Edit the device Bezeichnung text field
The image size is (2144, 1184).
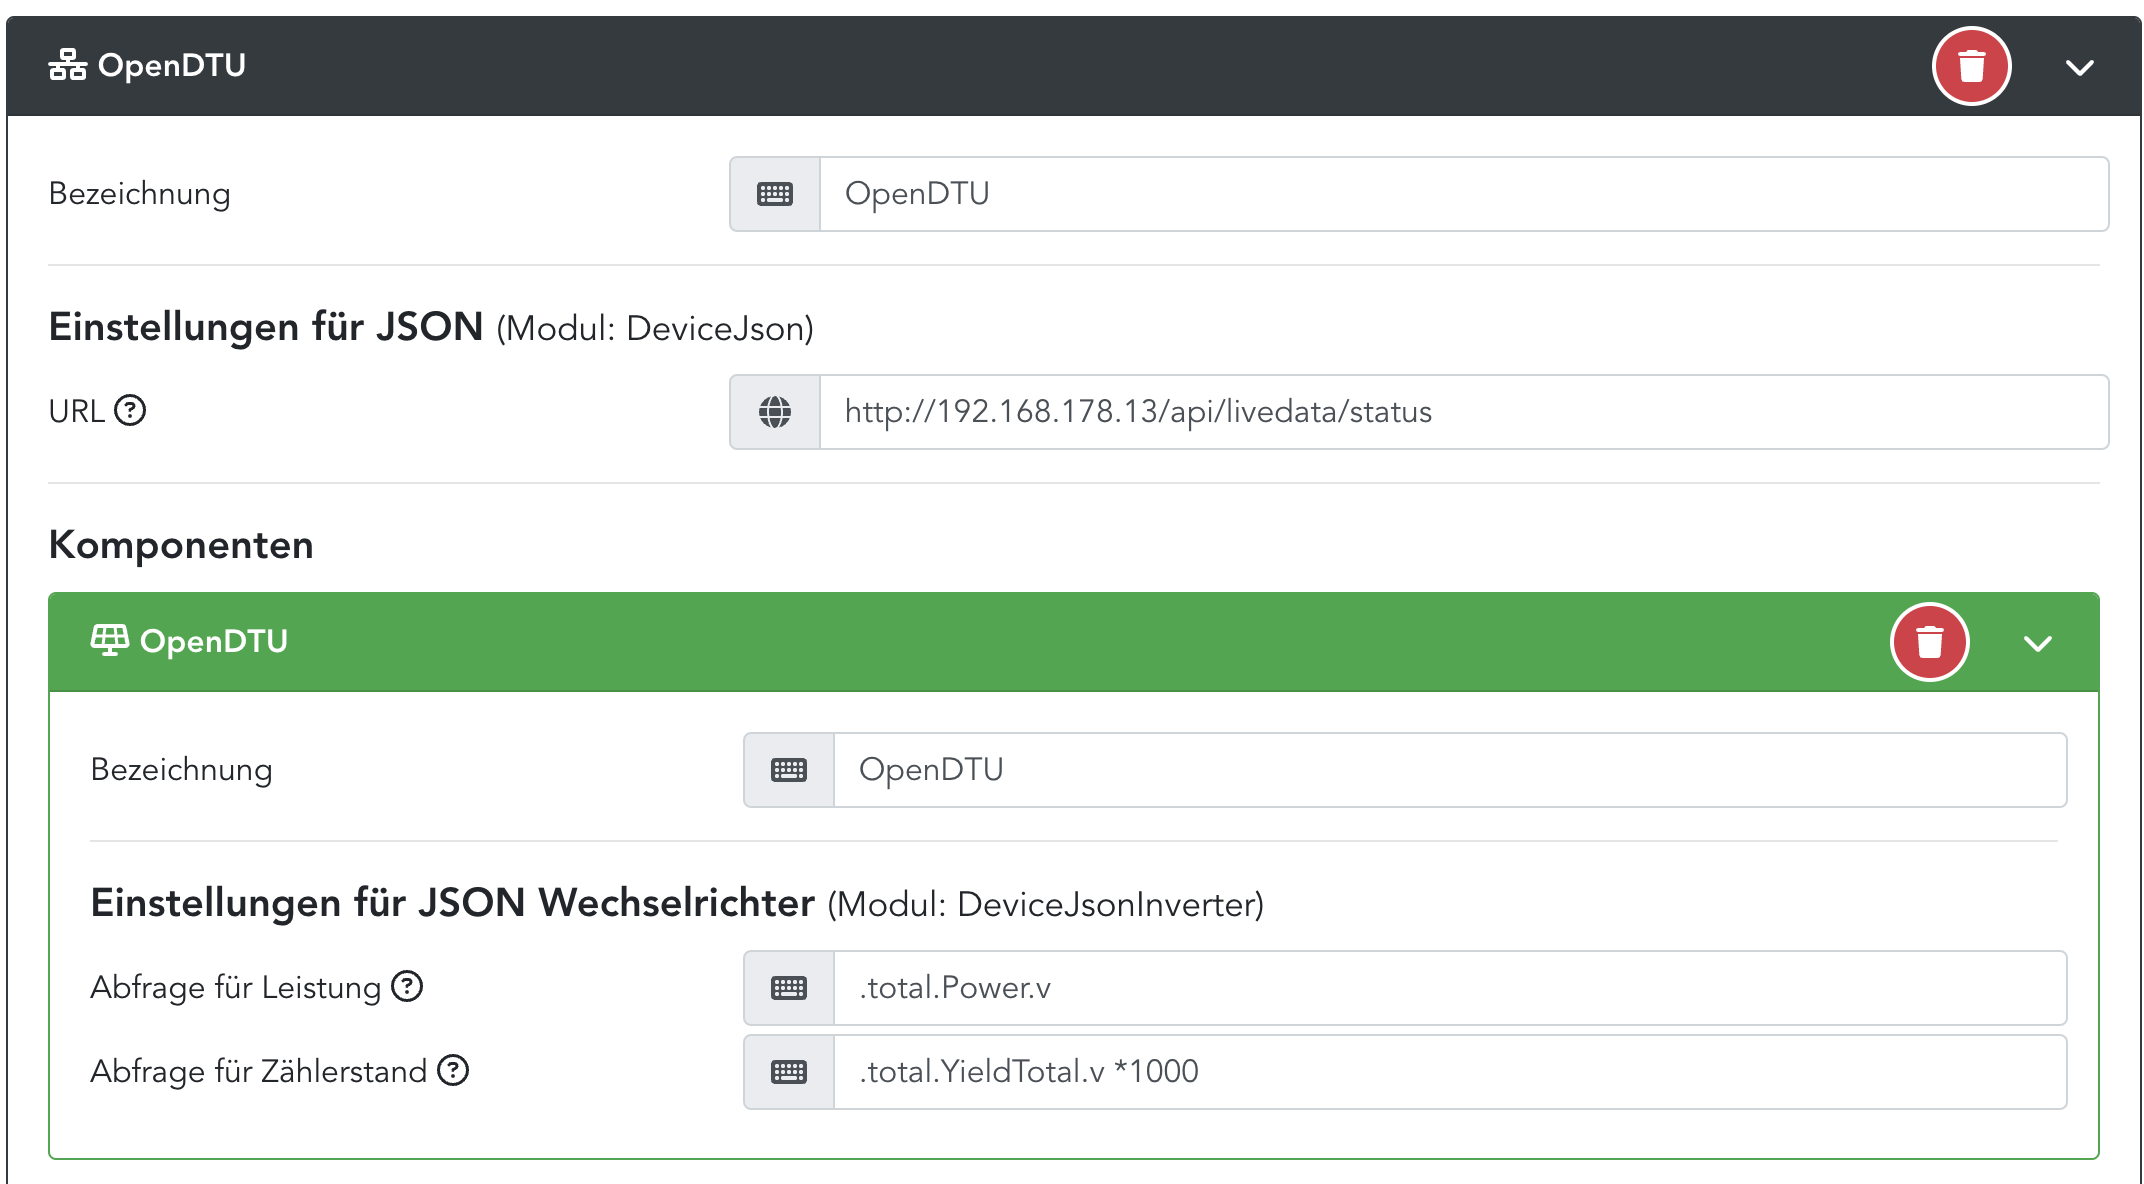(1463, 194)
